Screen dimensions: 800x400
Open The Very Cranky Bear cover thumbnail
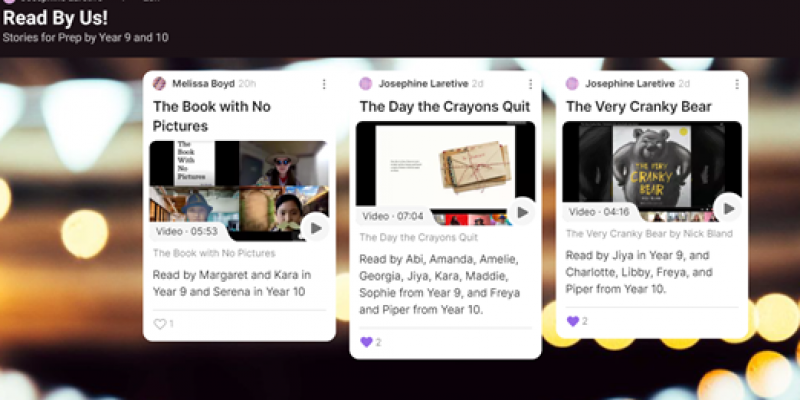coord(652,171)
